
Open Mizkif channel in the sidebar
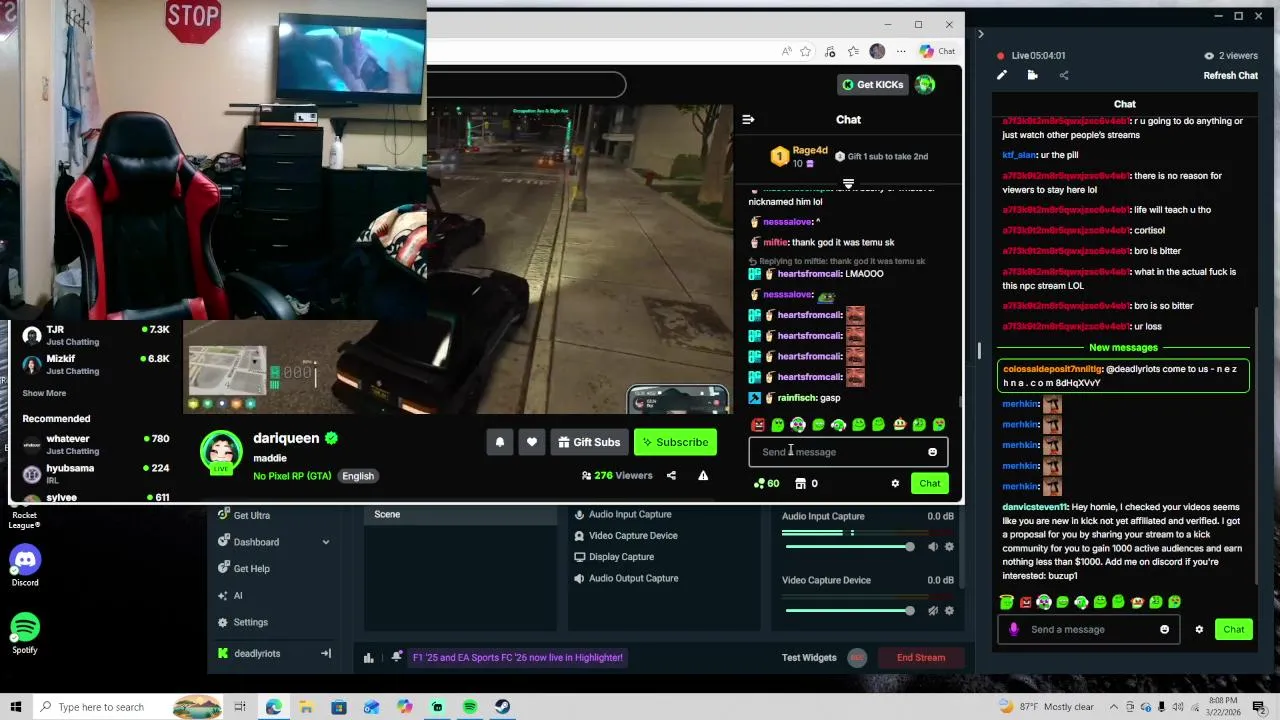coord(95,364)
